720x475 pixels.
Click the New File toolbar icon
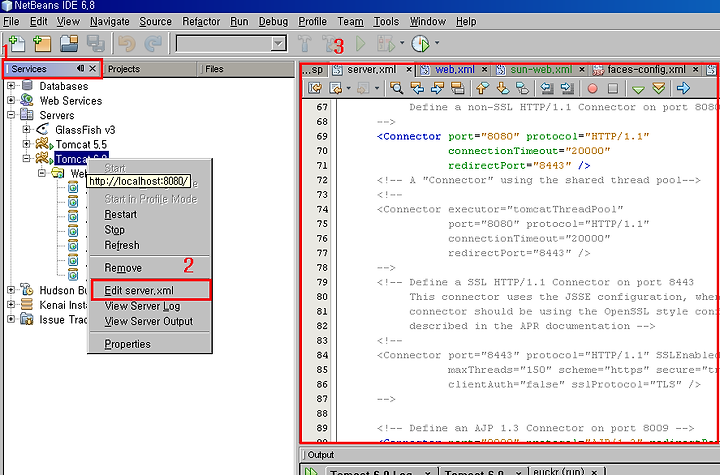click(17, 44)
